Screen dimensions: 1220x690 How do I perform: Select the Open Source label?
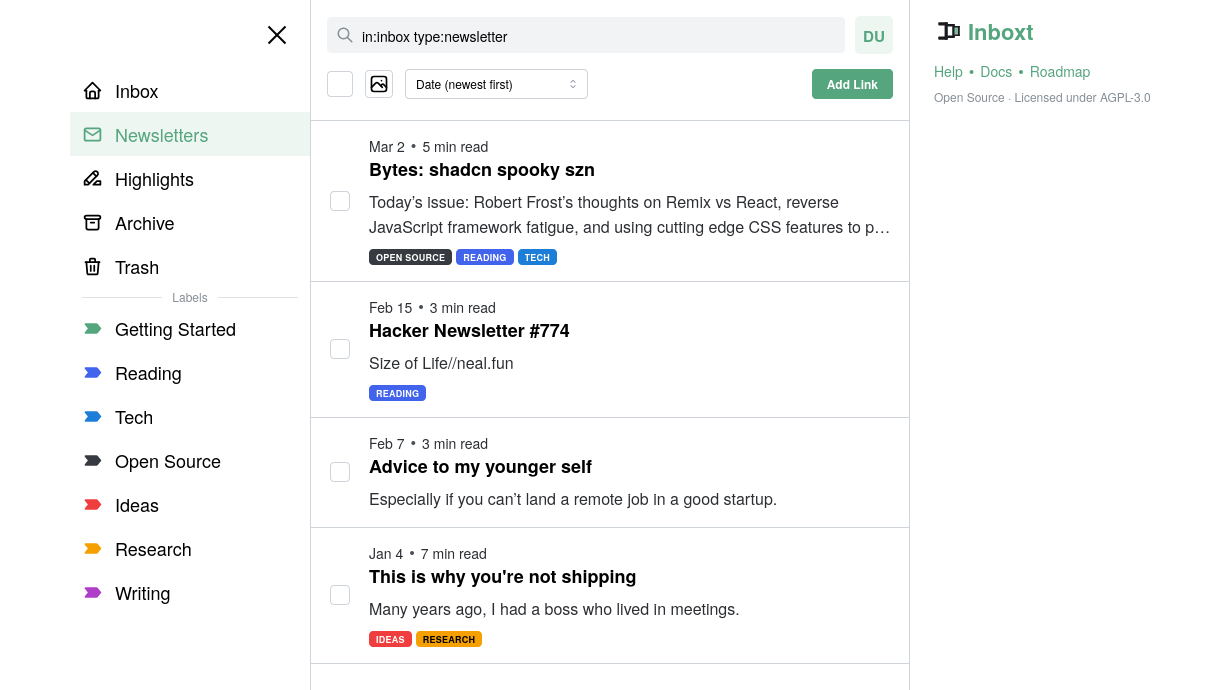tap(167, 461)
